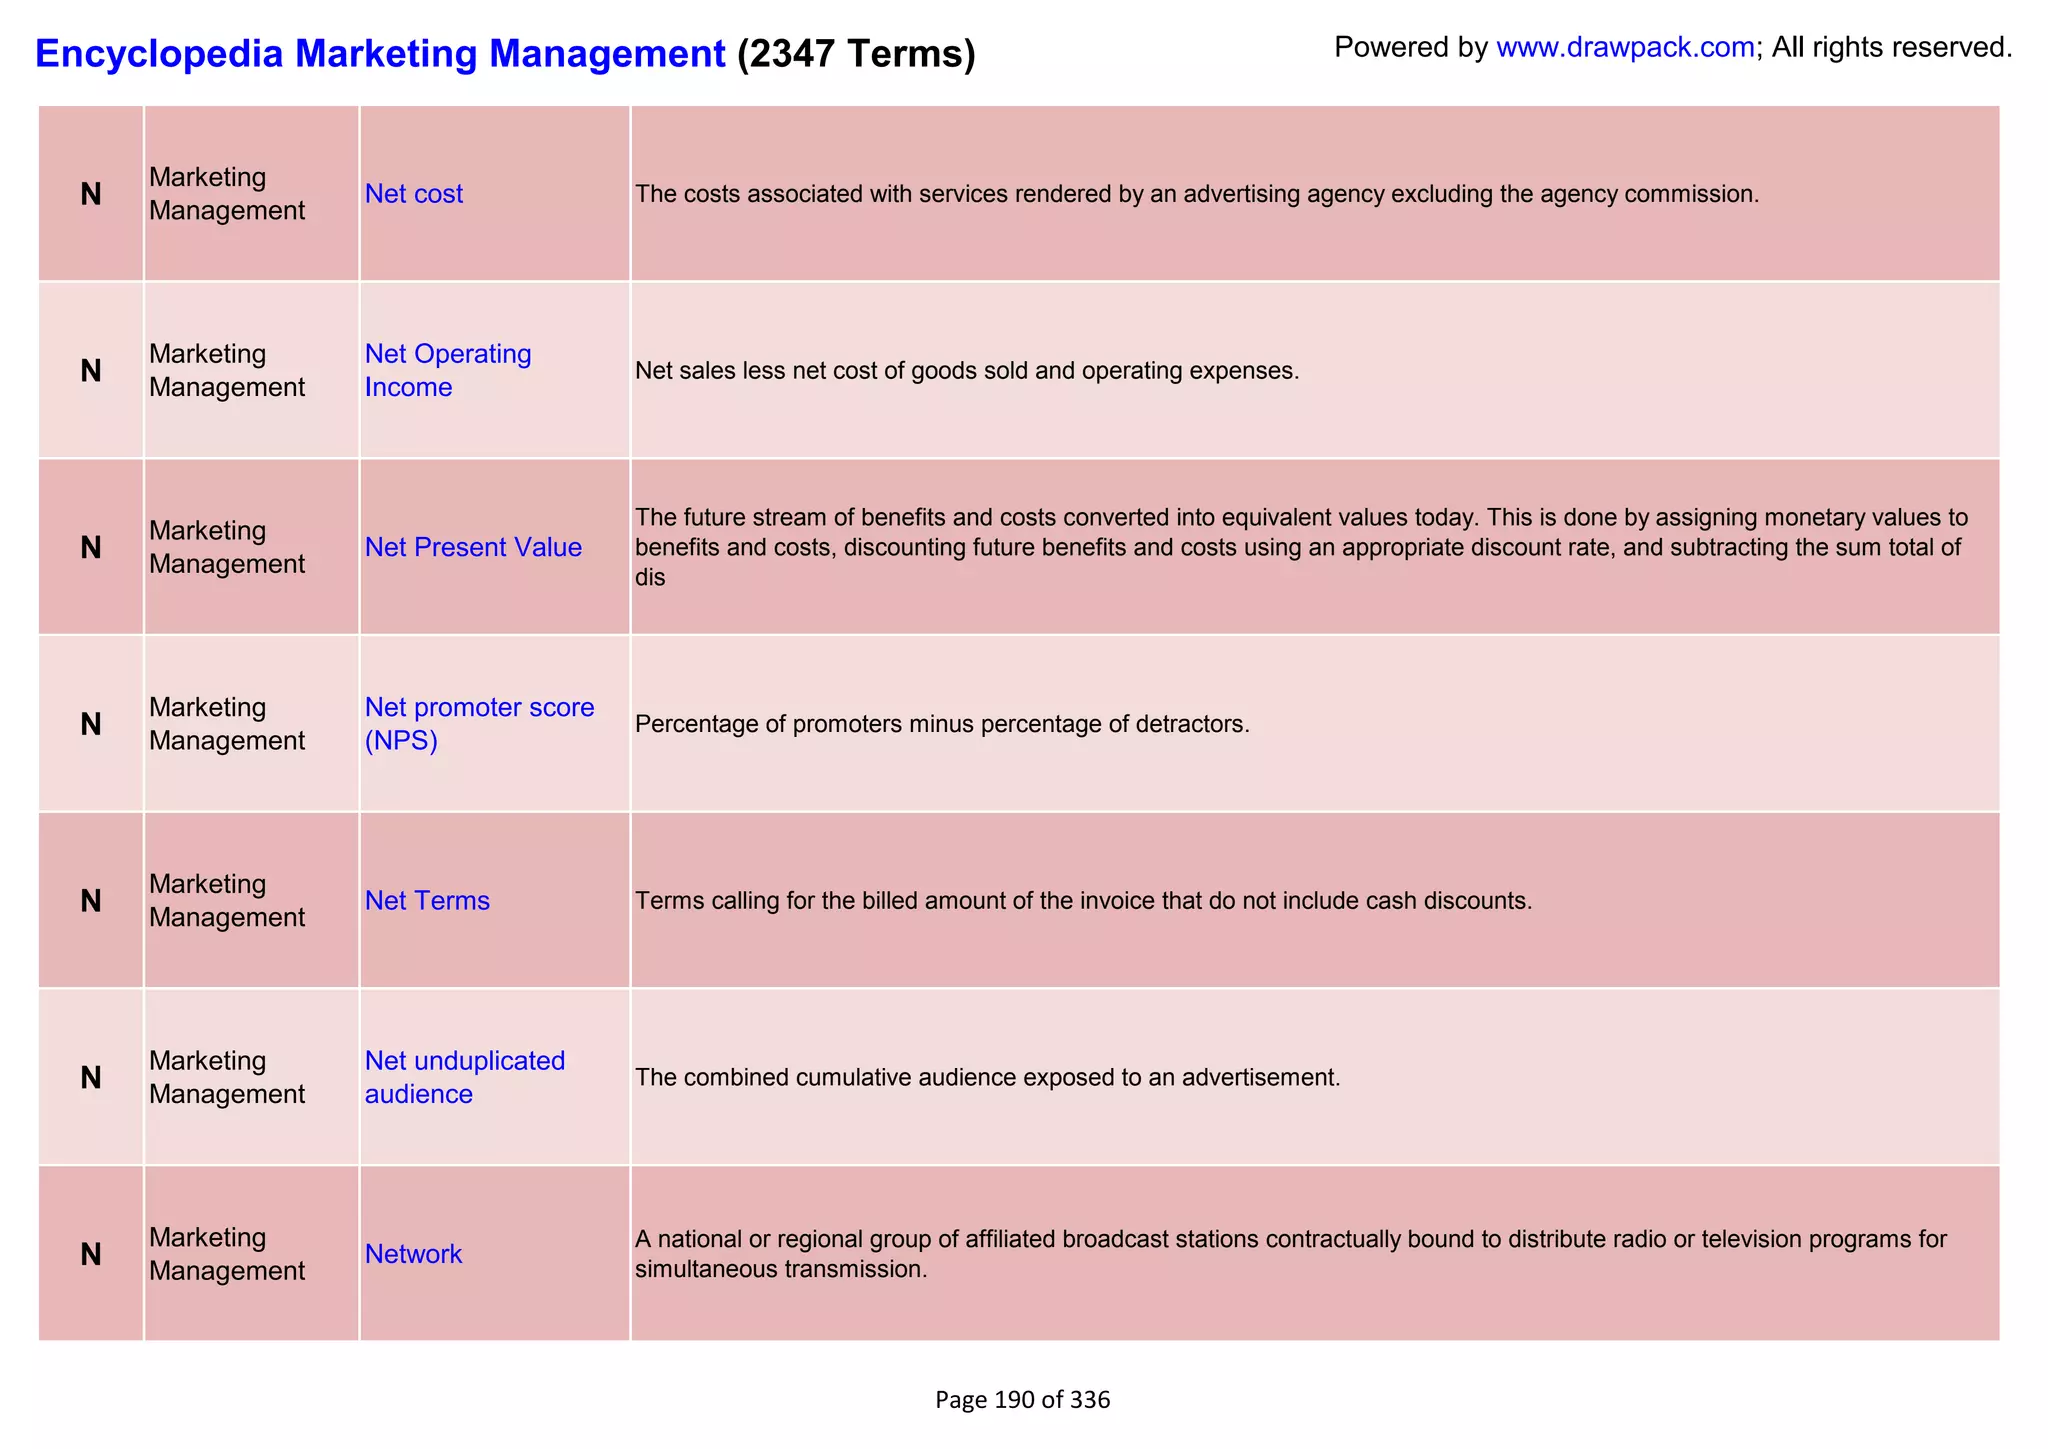
Task: Click Marketing Management in the Net Terms row
Action: click(227, 901)
